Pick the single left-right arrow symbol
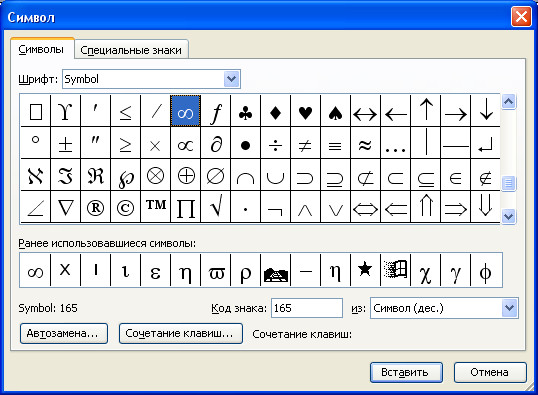Image resolution: width=538 pixels, height=395 pixels. pyautogui.click(x=365, y=111)
